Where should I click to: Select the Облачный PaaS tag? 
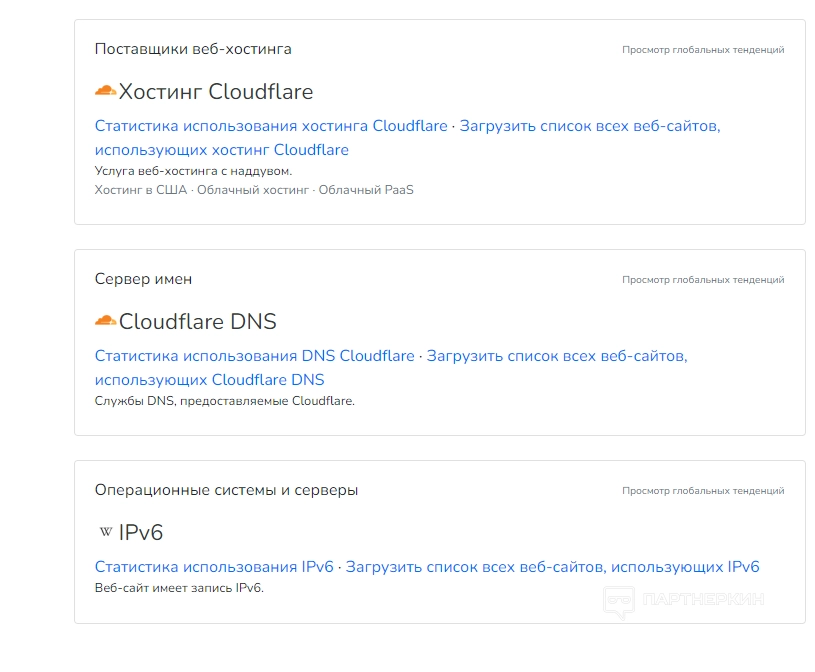tap(366, 190)
